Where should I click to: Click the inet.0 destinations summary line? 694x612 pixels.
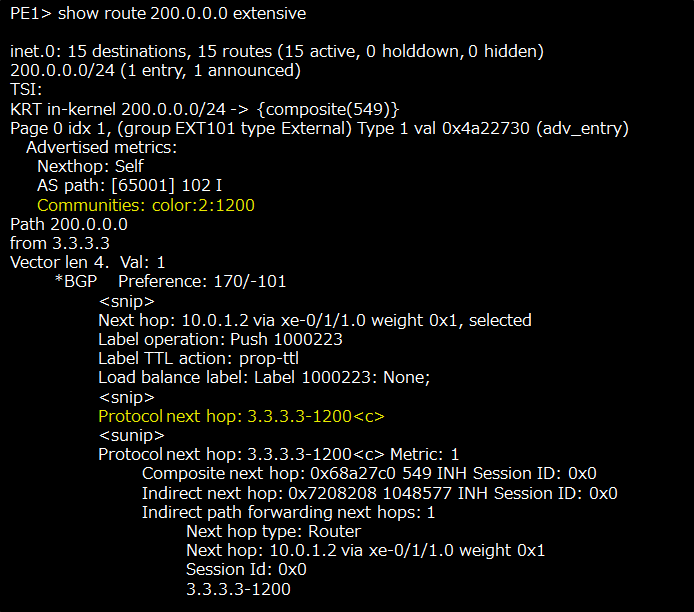pos(277,52)
